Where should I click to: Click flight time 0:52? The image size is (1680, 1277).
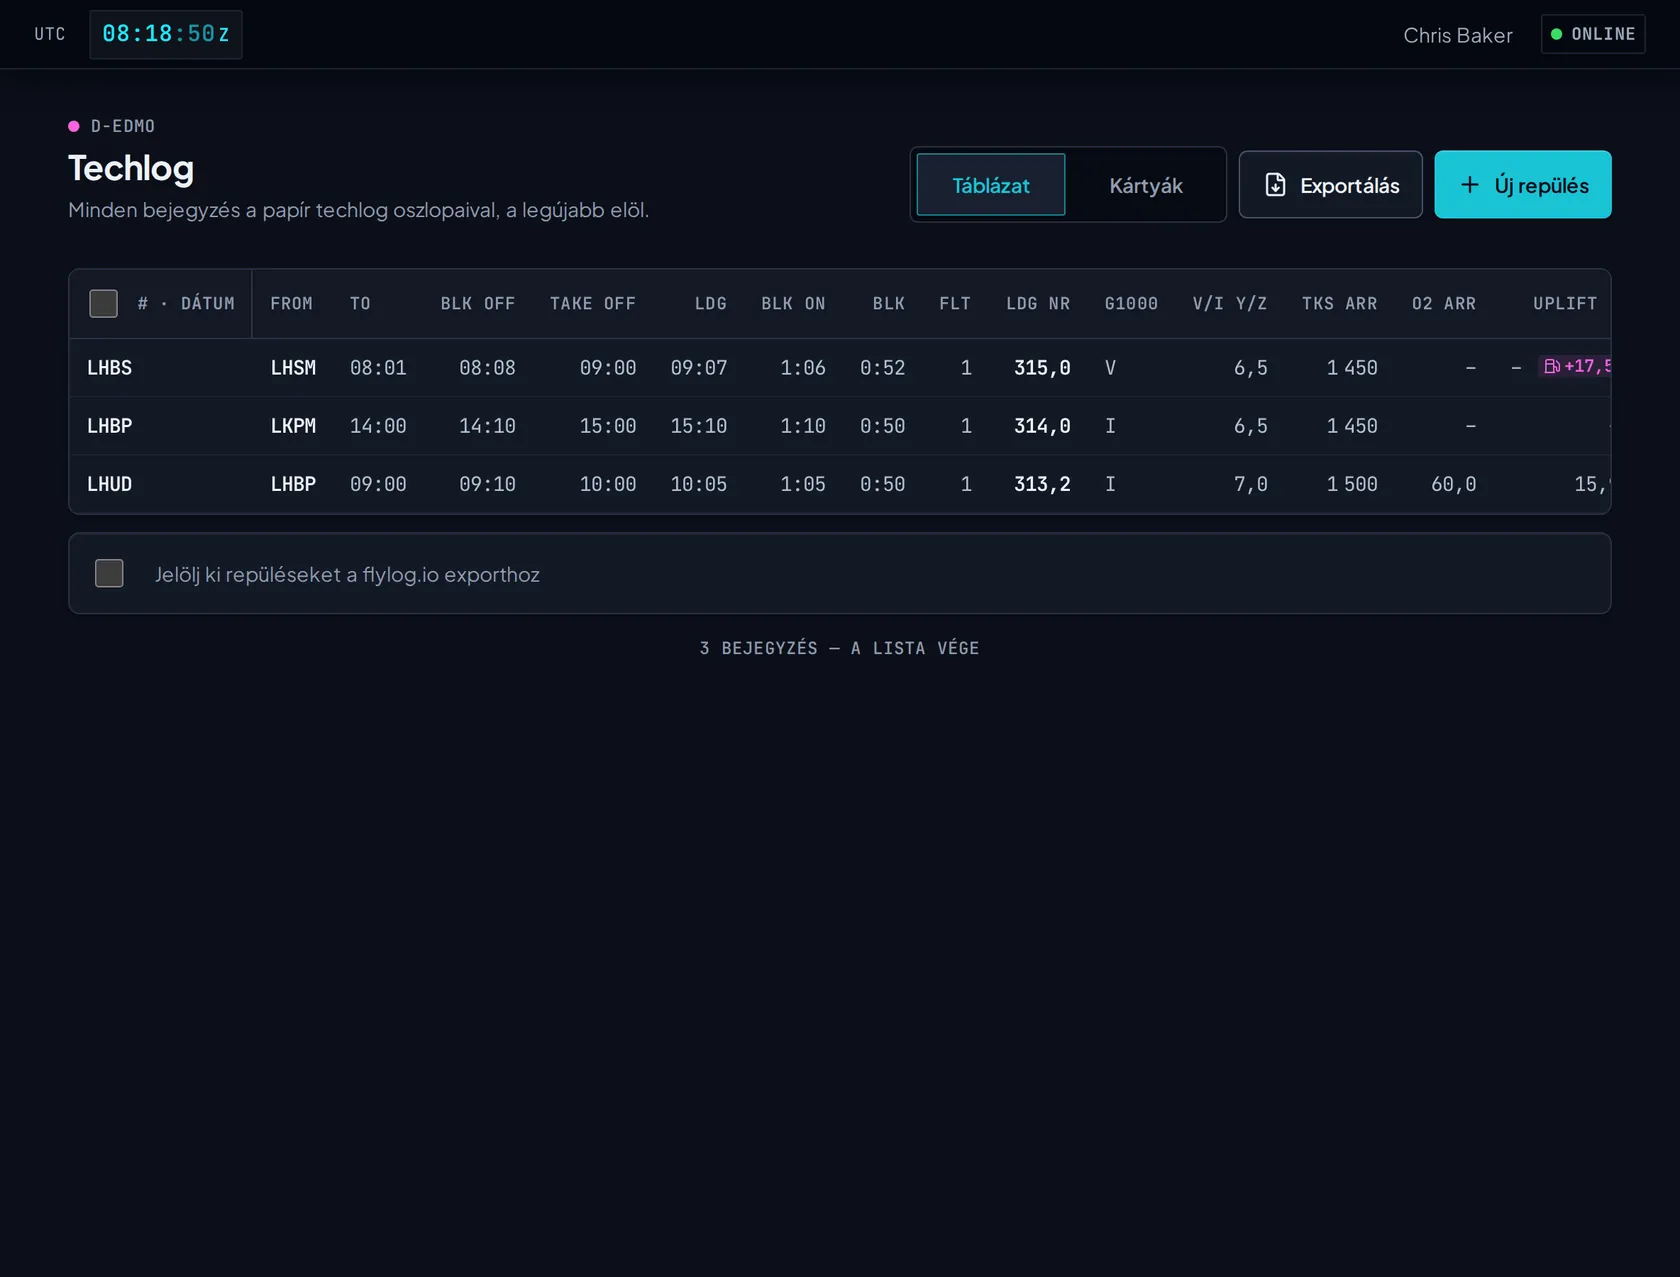(882, 368)
